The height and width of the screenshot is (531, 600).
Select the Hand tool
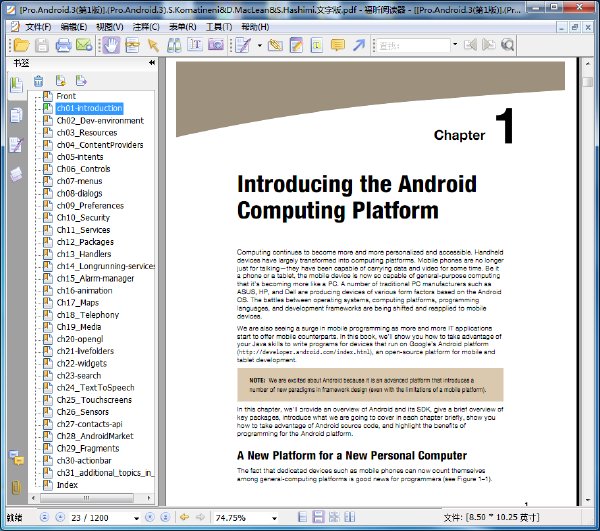111,45
